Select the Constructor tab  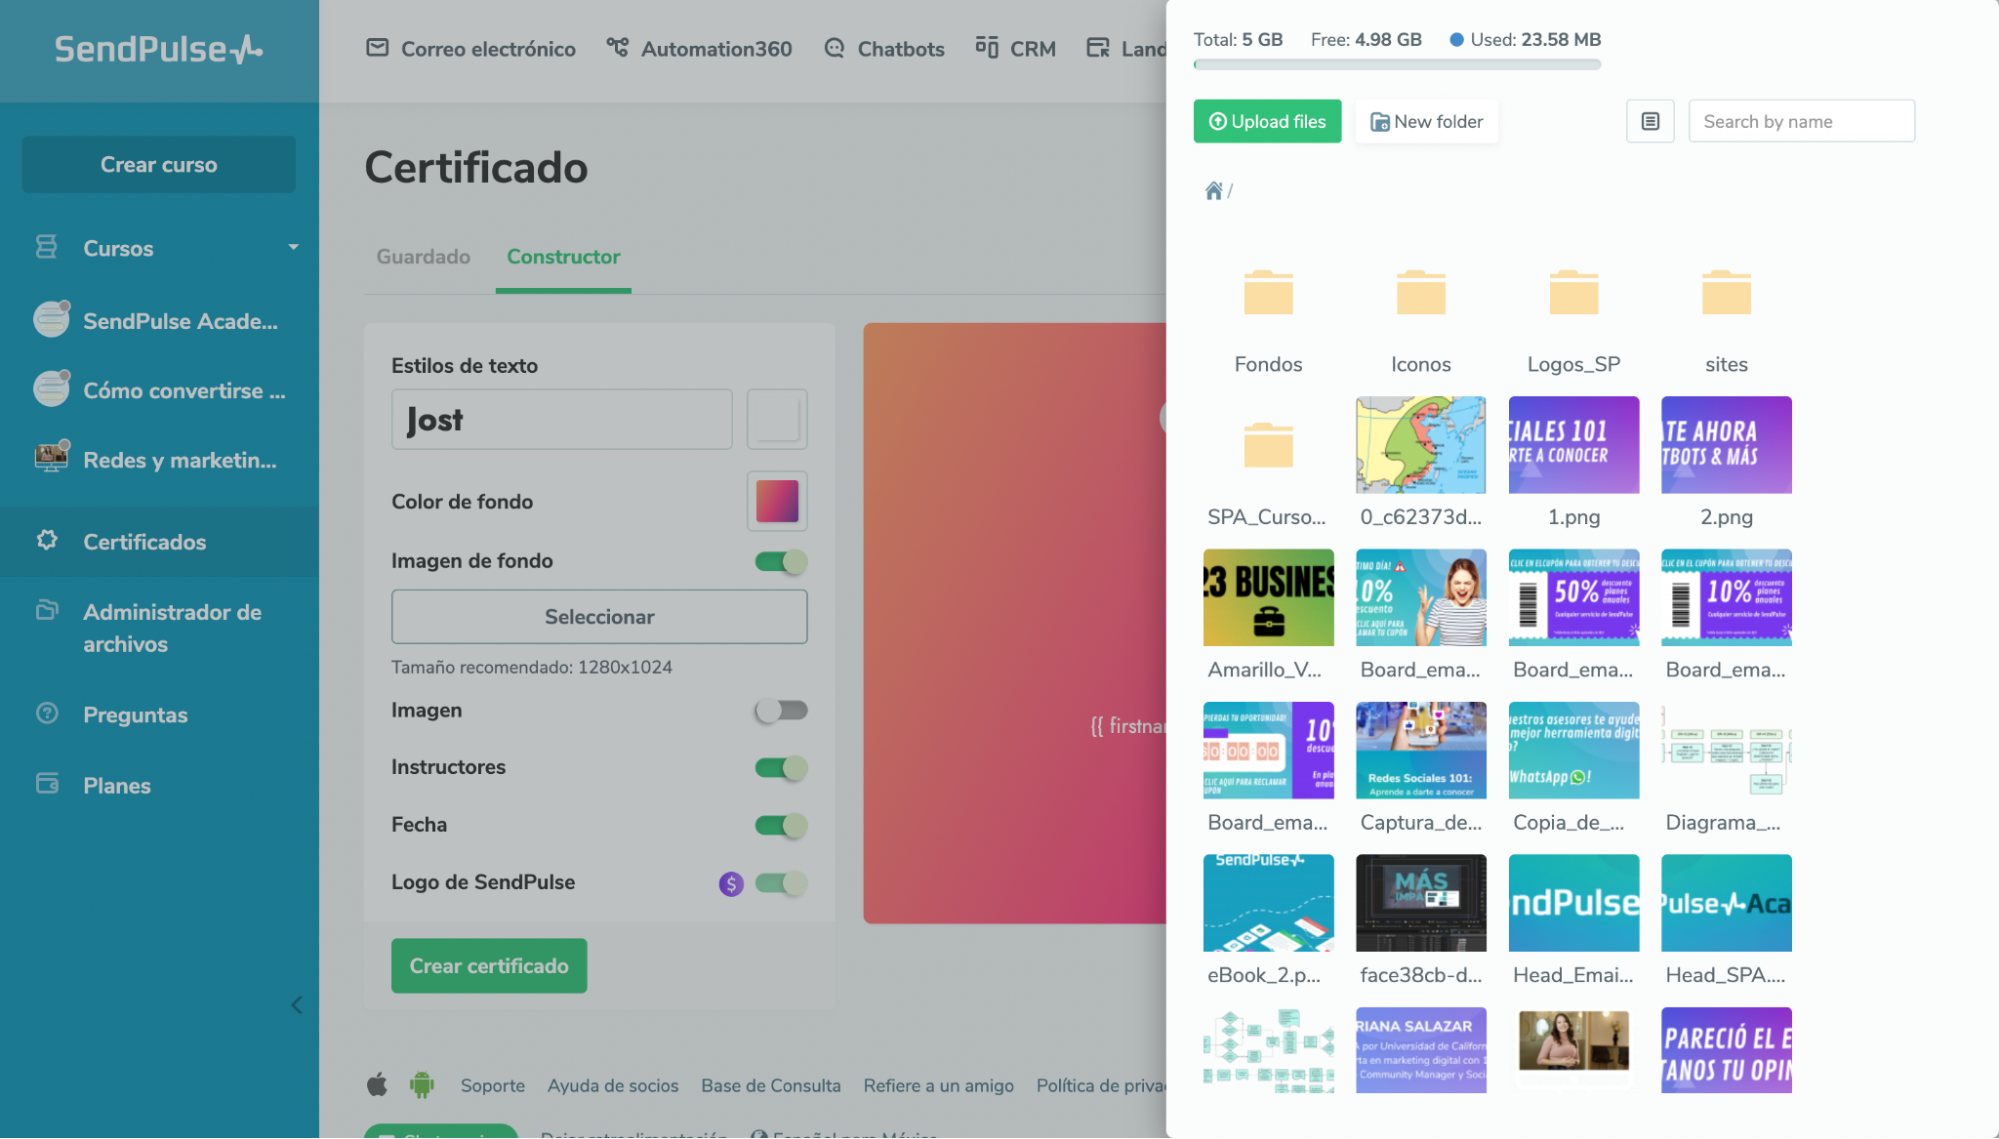(x=563, y=256)
